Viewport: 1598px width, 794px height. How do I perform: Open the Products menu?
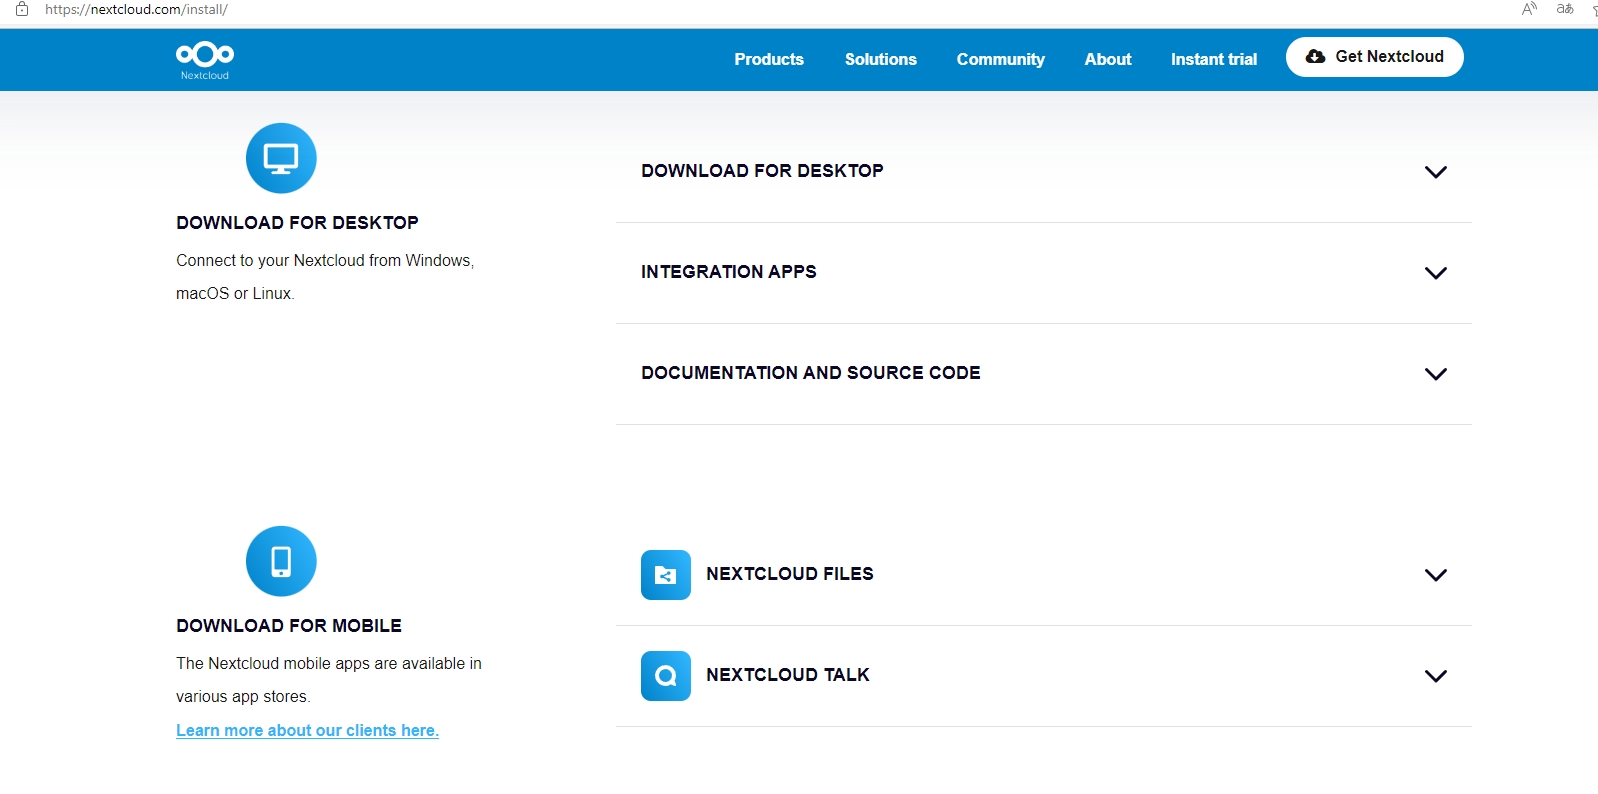pos(768,59)
